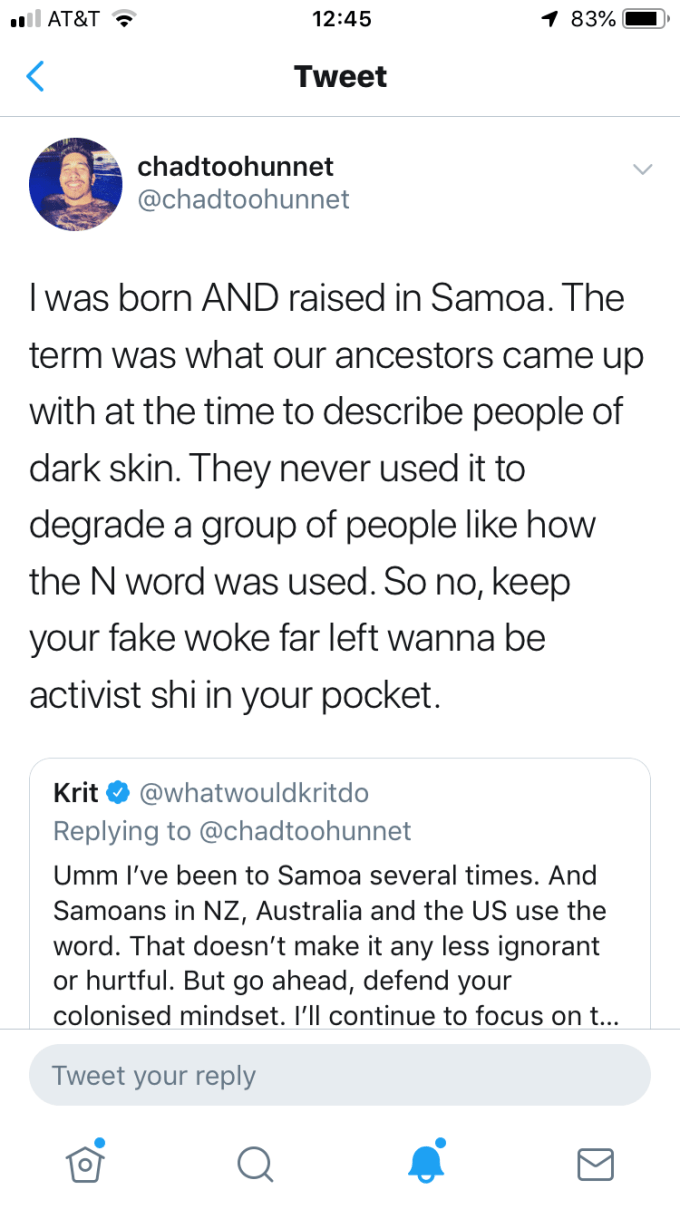
Task: Click the blue verified badge beside Krit
Action: click(x=118, y=793)
